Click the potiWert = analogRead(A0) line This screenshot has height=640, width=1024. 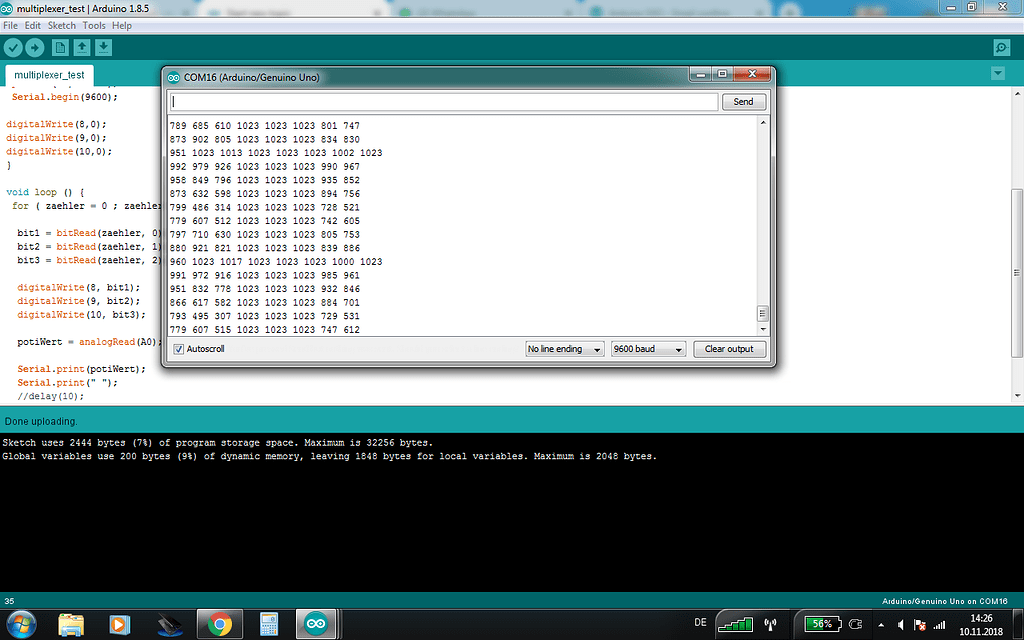point(87,342)
